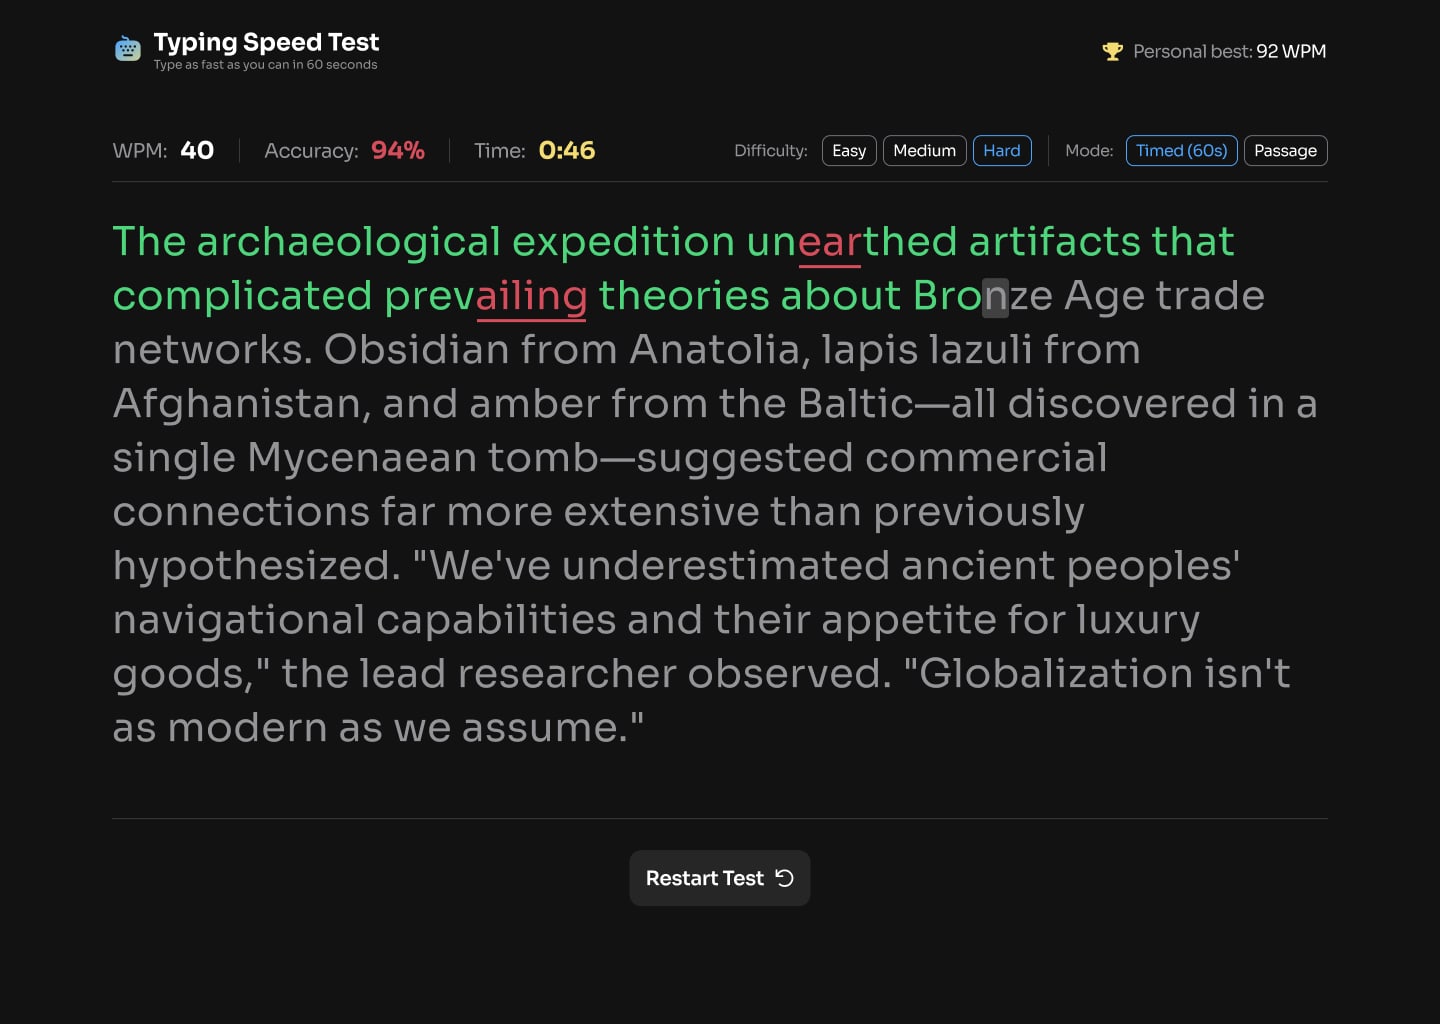This screenshot has height=1024, width=1440.
Task: Click the red underlined error in unearthed
Action: pyautogui.click(x=829, y=243)
